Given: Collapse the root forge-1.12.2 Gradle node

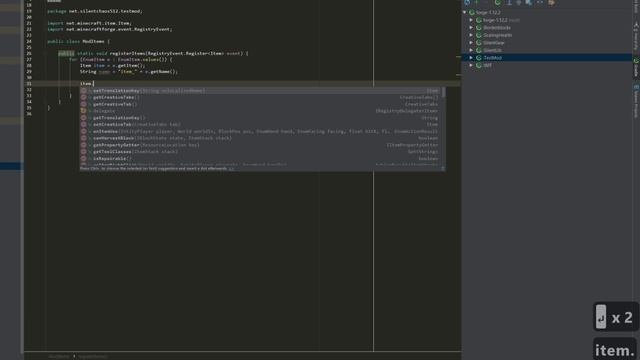Looking at the screenshot, I should pyautogui.click(x=464, y=12).
